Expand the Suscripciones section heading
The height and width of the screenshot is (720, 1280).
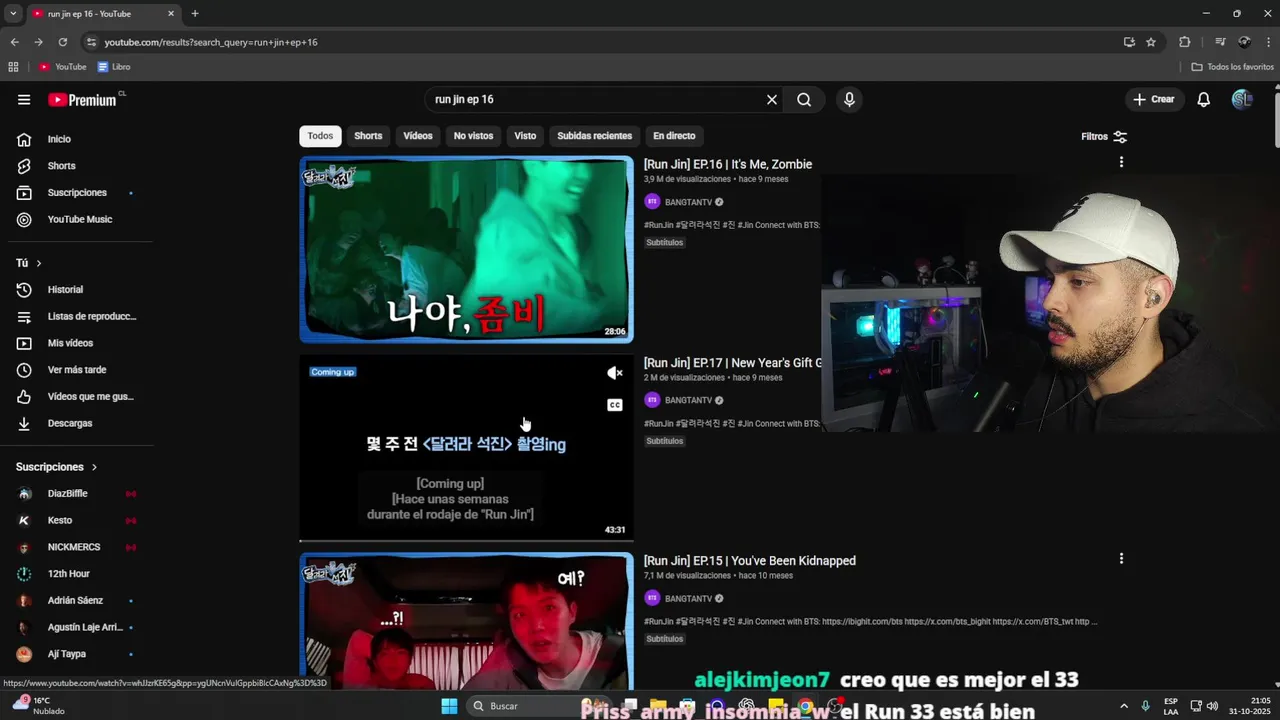[x=57, y=467]
